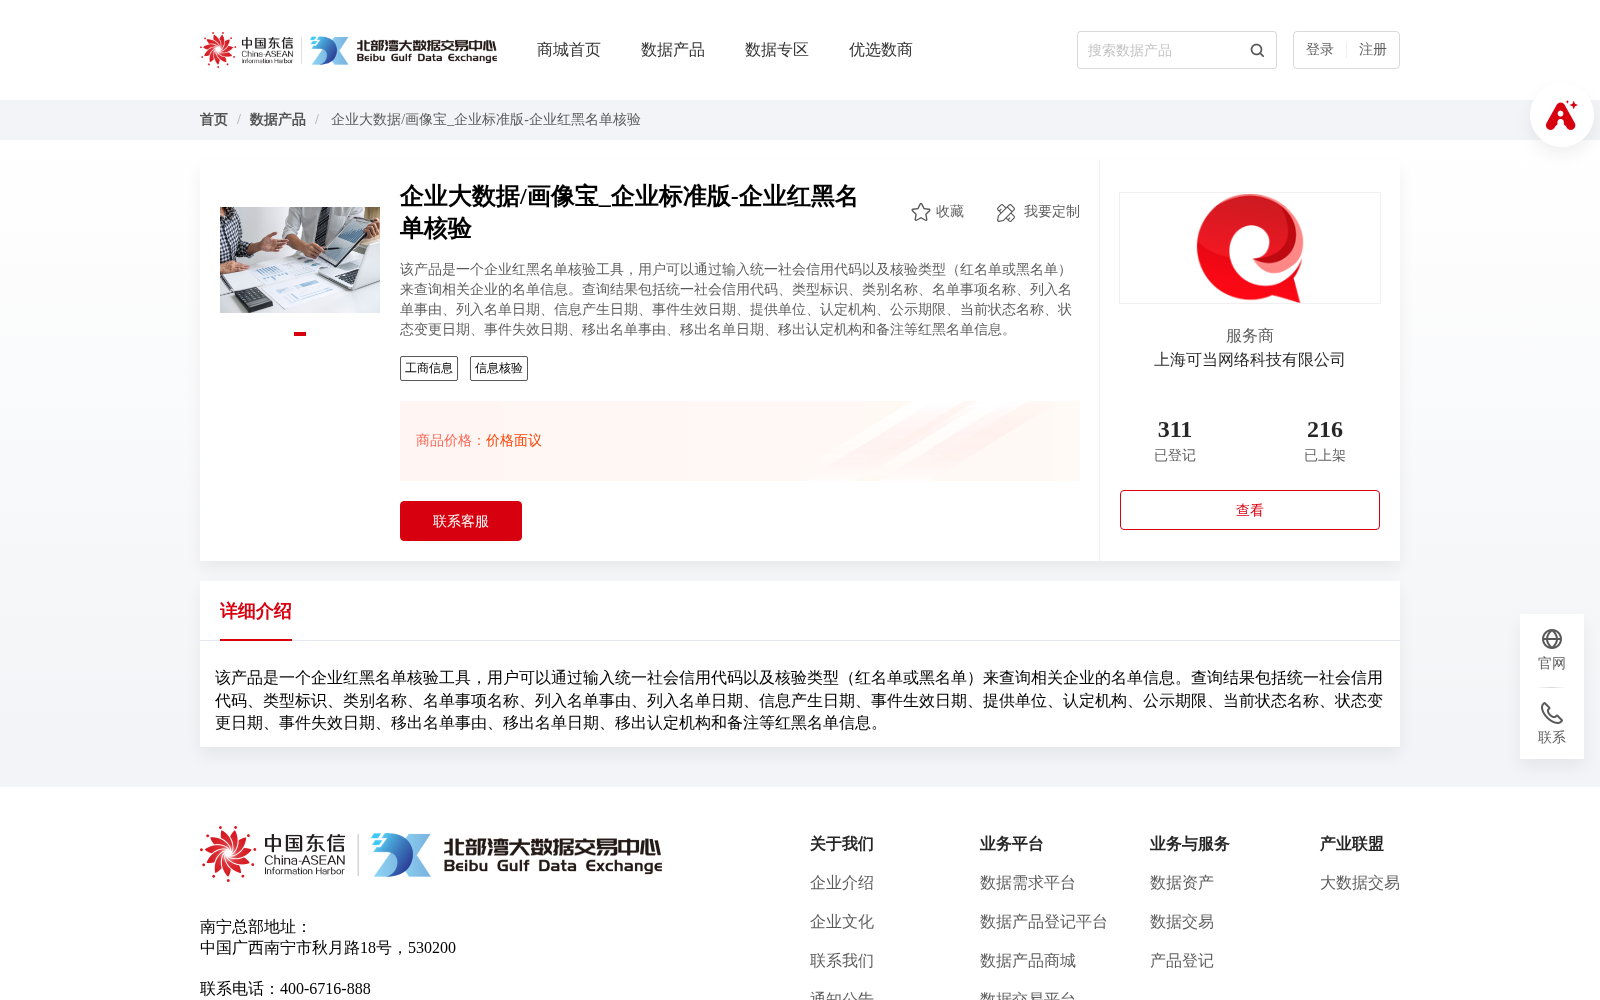This screenshot has width=1600, height=1000.
Task: Click the 注册 register link
Action: pyautogui.click(x=1373, y=50)
